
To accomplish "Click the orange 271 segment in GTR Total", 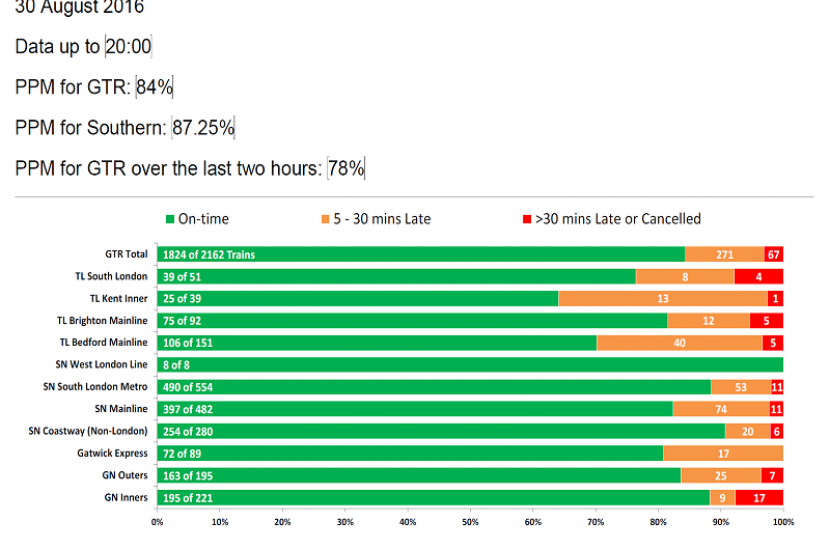I will 725,255.
